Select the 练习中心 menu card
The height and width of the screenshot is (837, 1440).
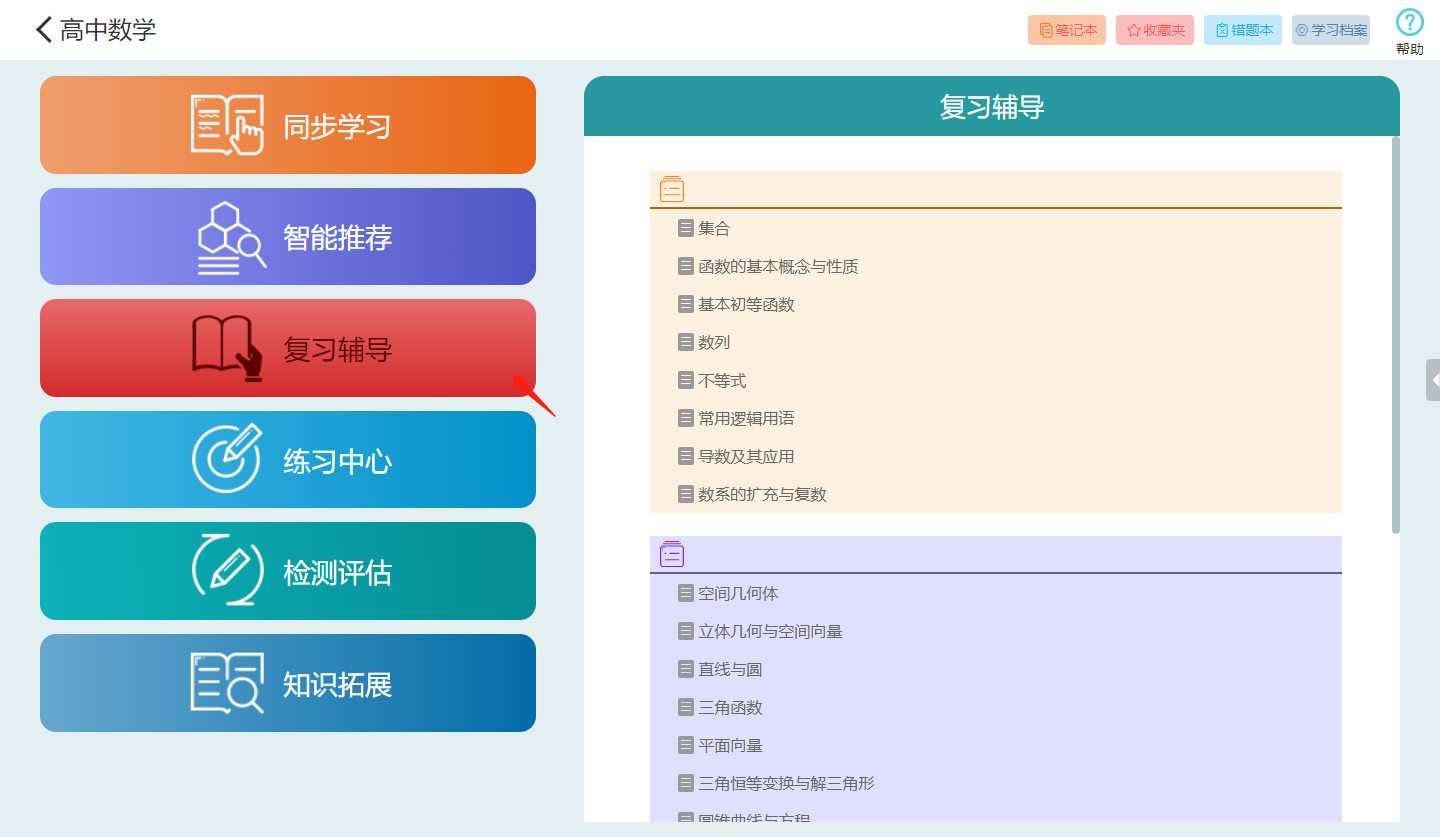click(288, 460)
